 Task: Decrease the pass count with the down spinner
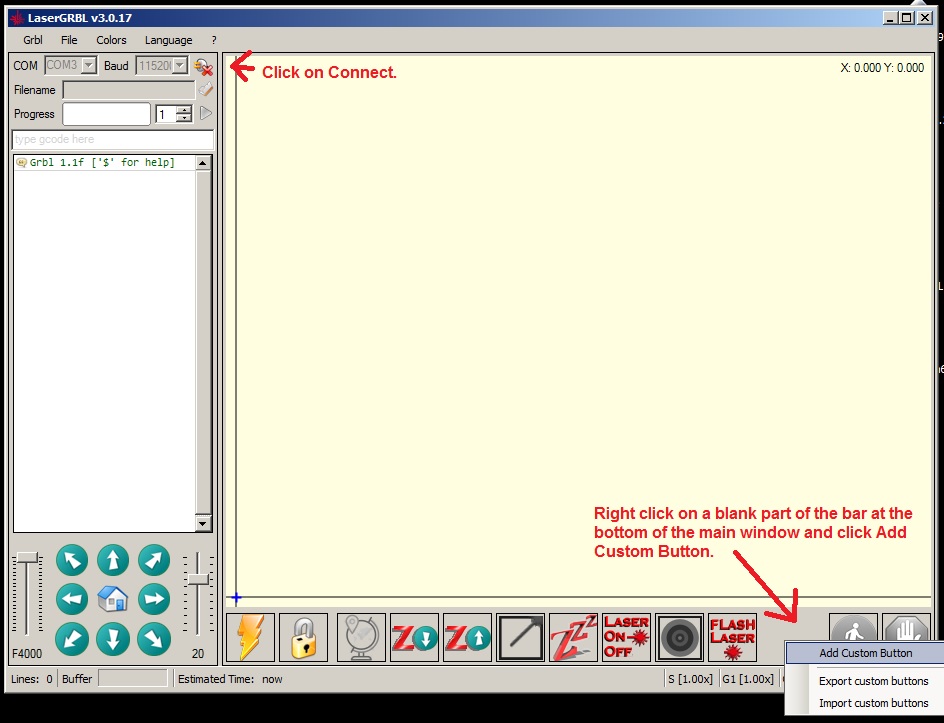[x=185, y=117]
